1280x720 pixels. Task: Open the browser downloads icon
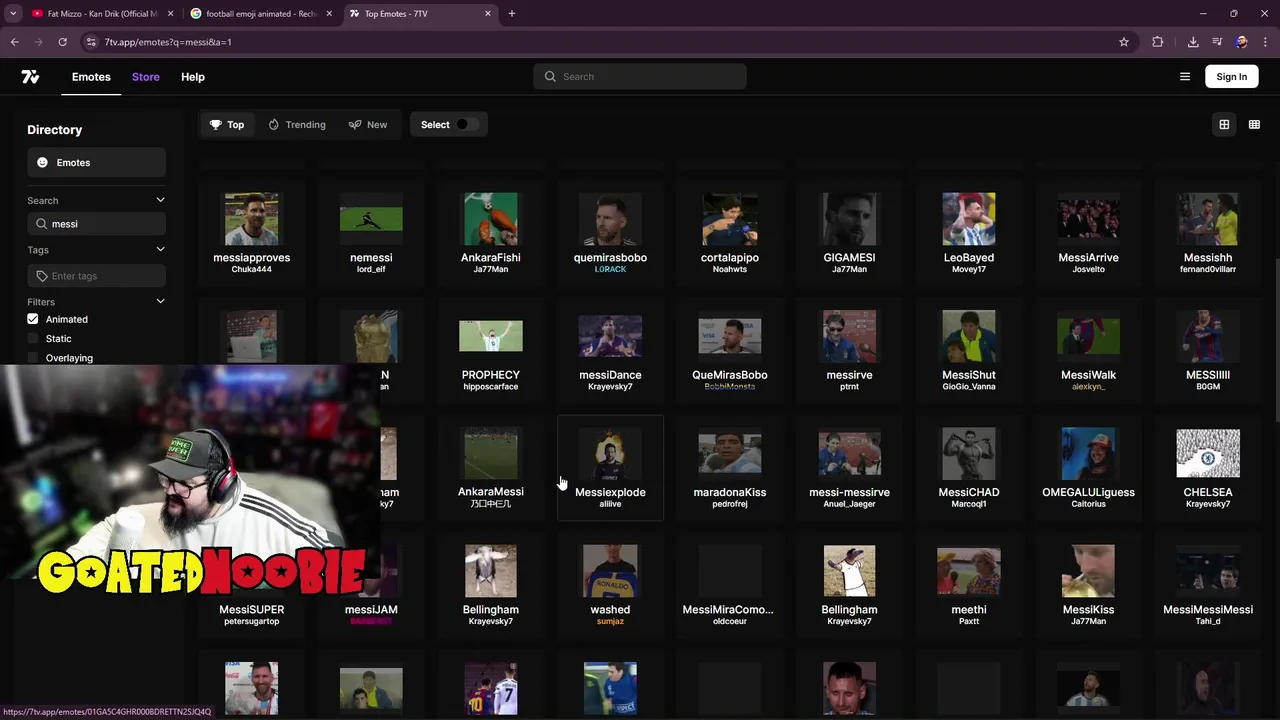point(1193,42)
